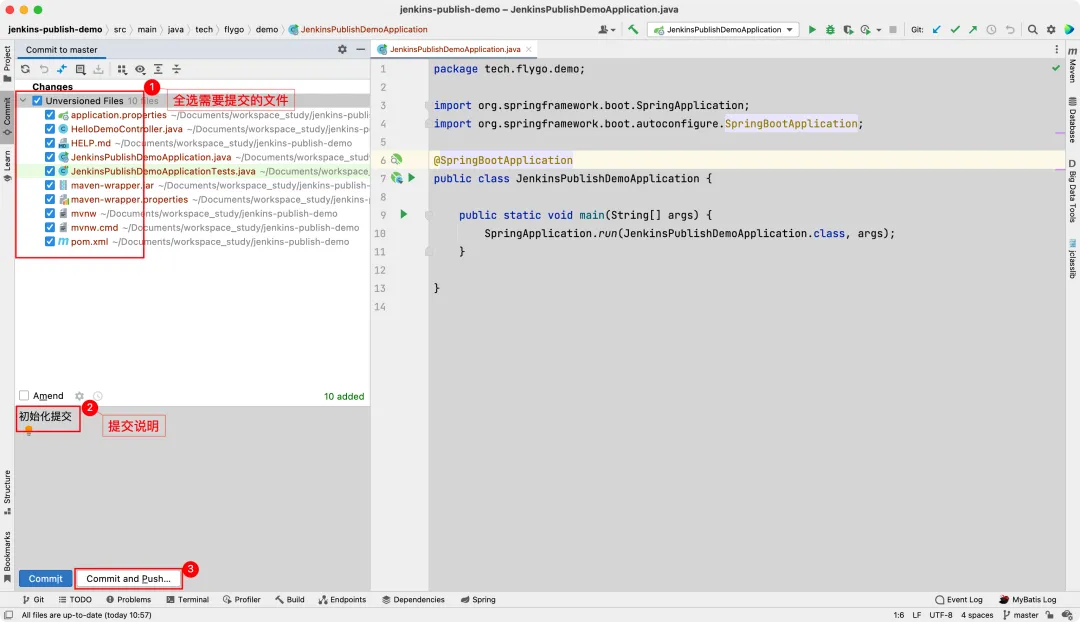Viewport: 1080px width, 622px height.
Task: Click the Commit button
Action: [x=45, y=579]
